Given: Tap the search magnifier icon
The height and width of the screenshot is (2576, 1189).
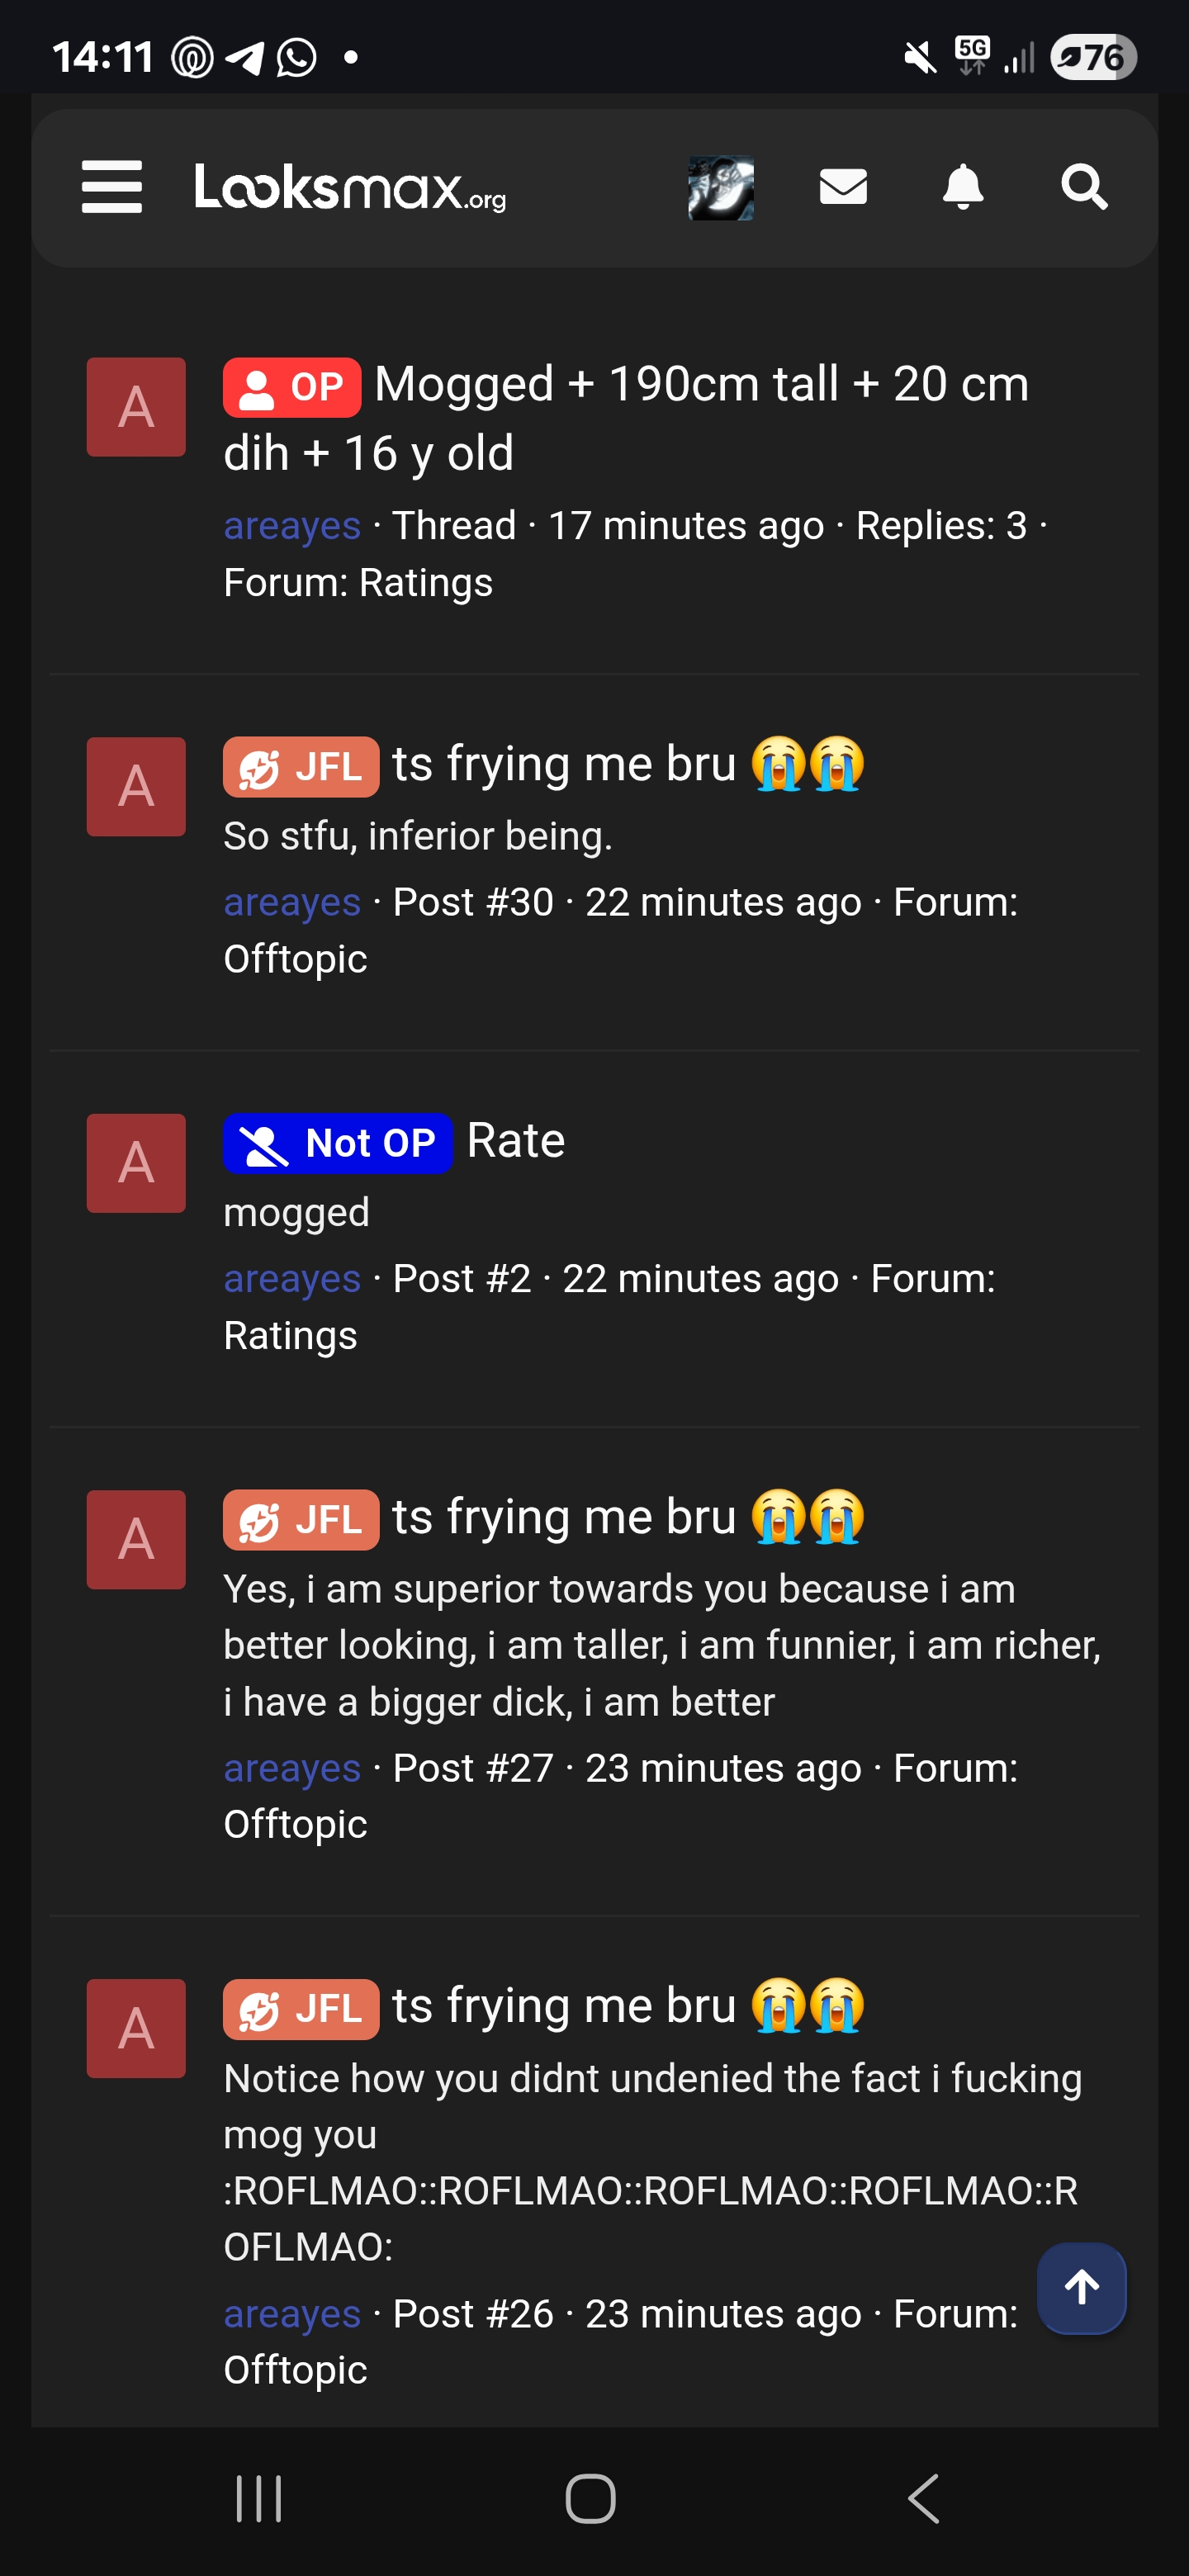Looking at the screenshot, I should pyautogui.click(x=1083, y=187).
